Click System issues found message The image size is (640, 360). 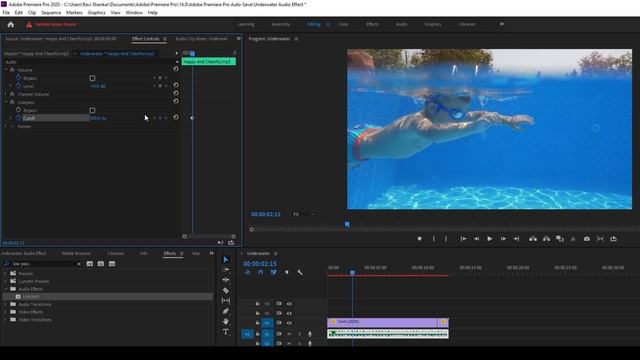click(56, 24)
